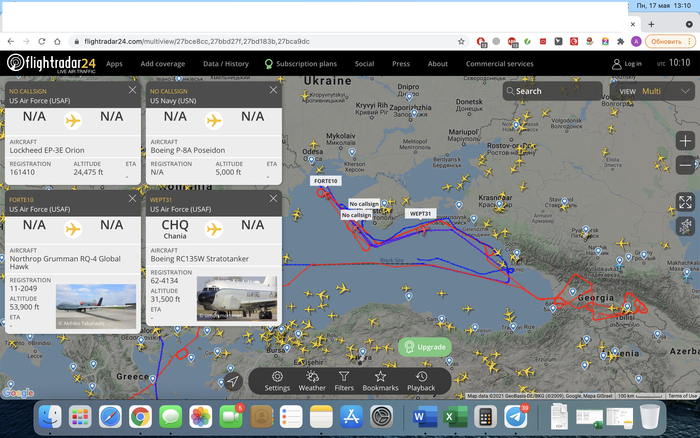This screenshot has width=700, height=438.
Task: Open Microsoft Excel in the Dock
Action: point(455,417)
